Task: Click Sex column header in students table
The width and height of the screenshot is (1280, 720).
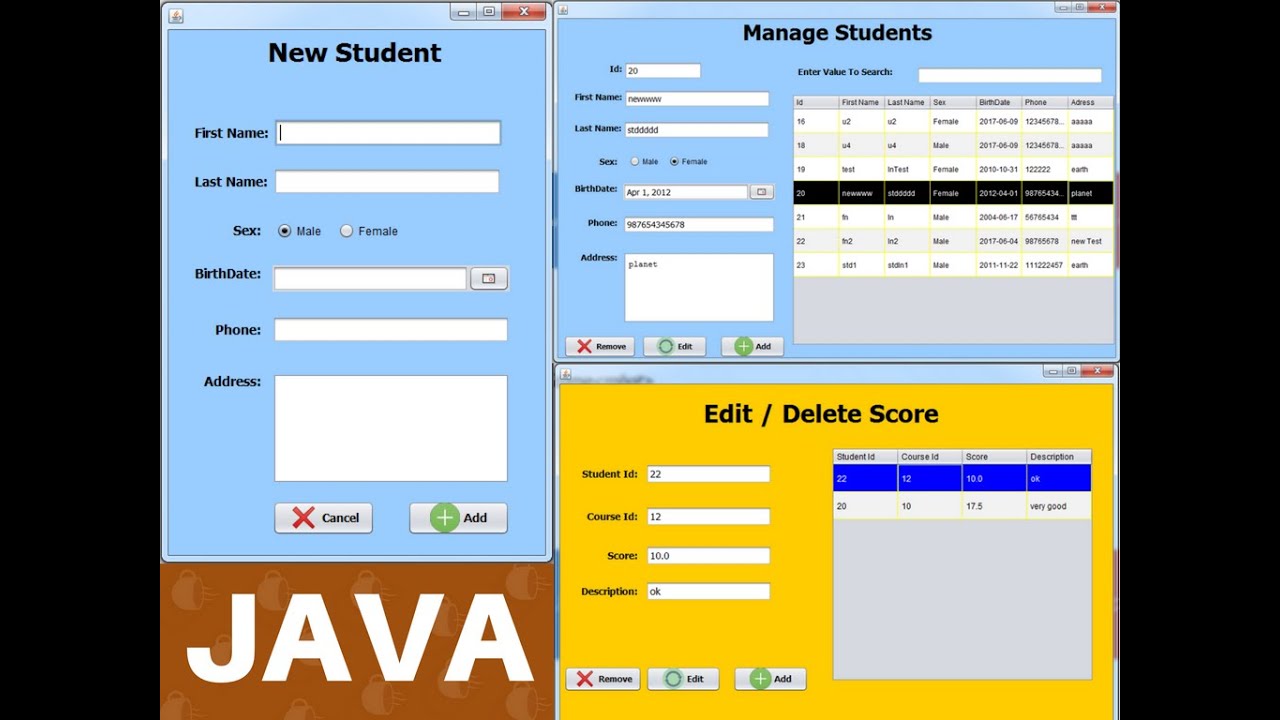Action: [953, 102]
